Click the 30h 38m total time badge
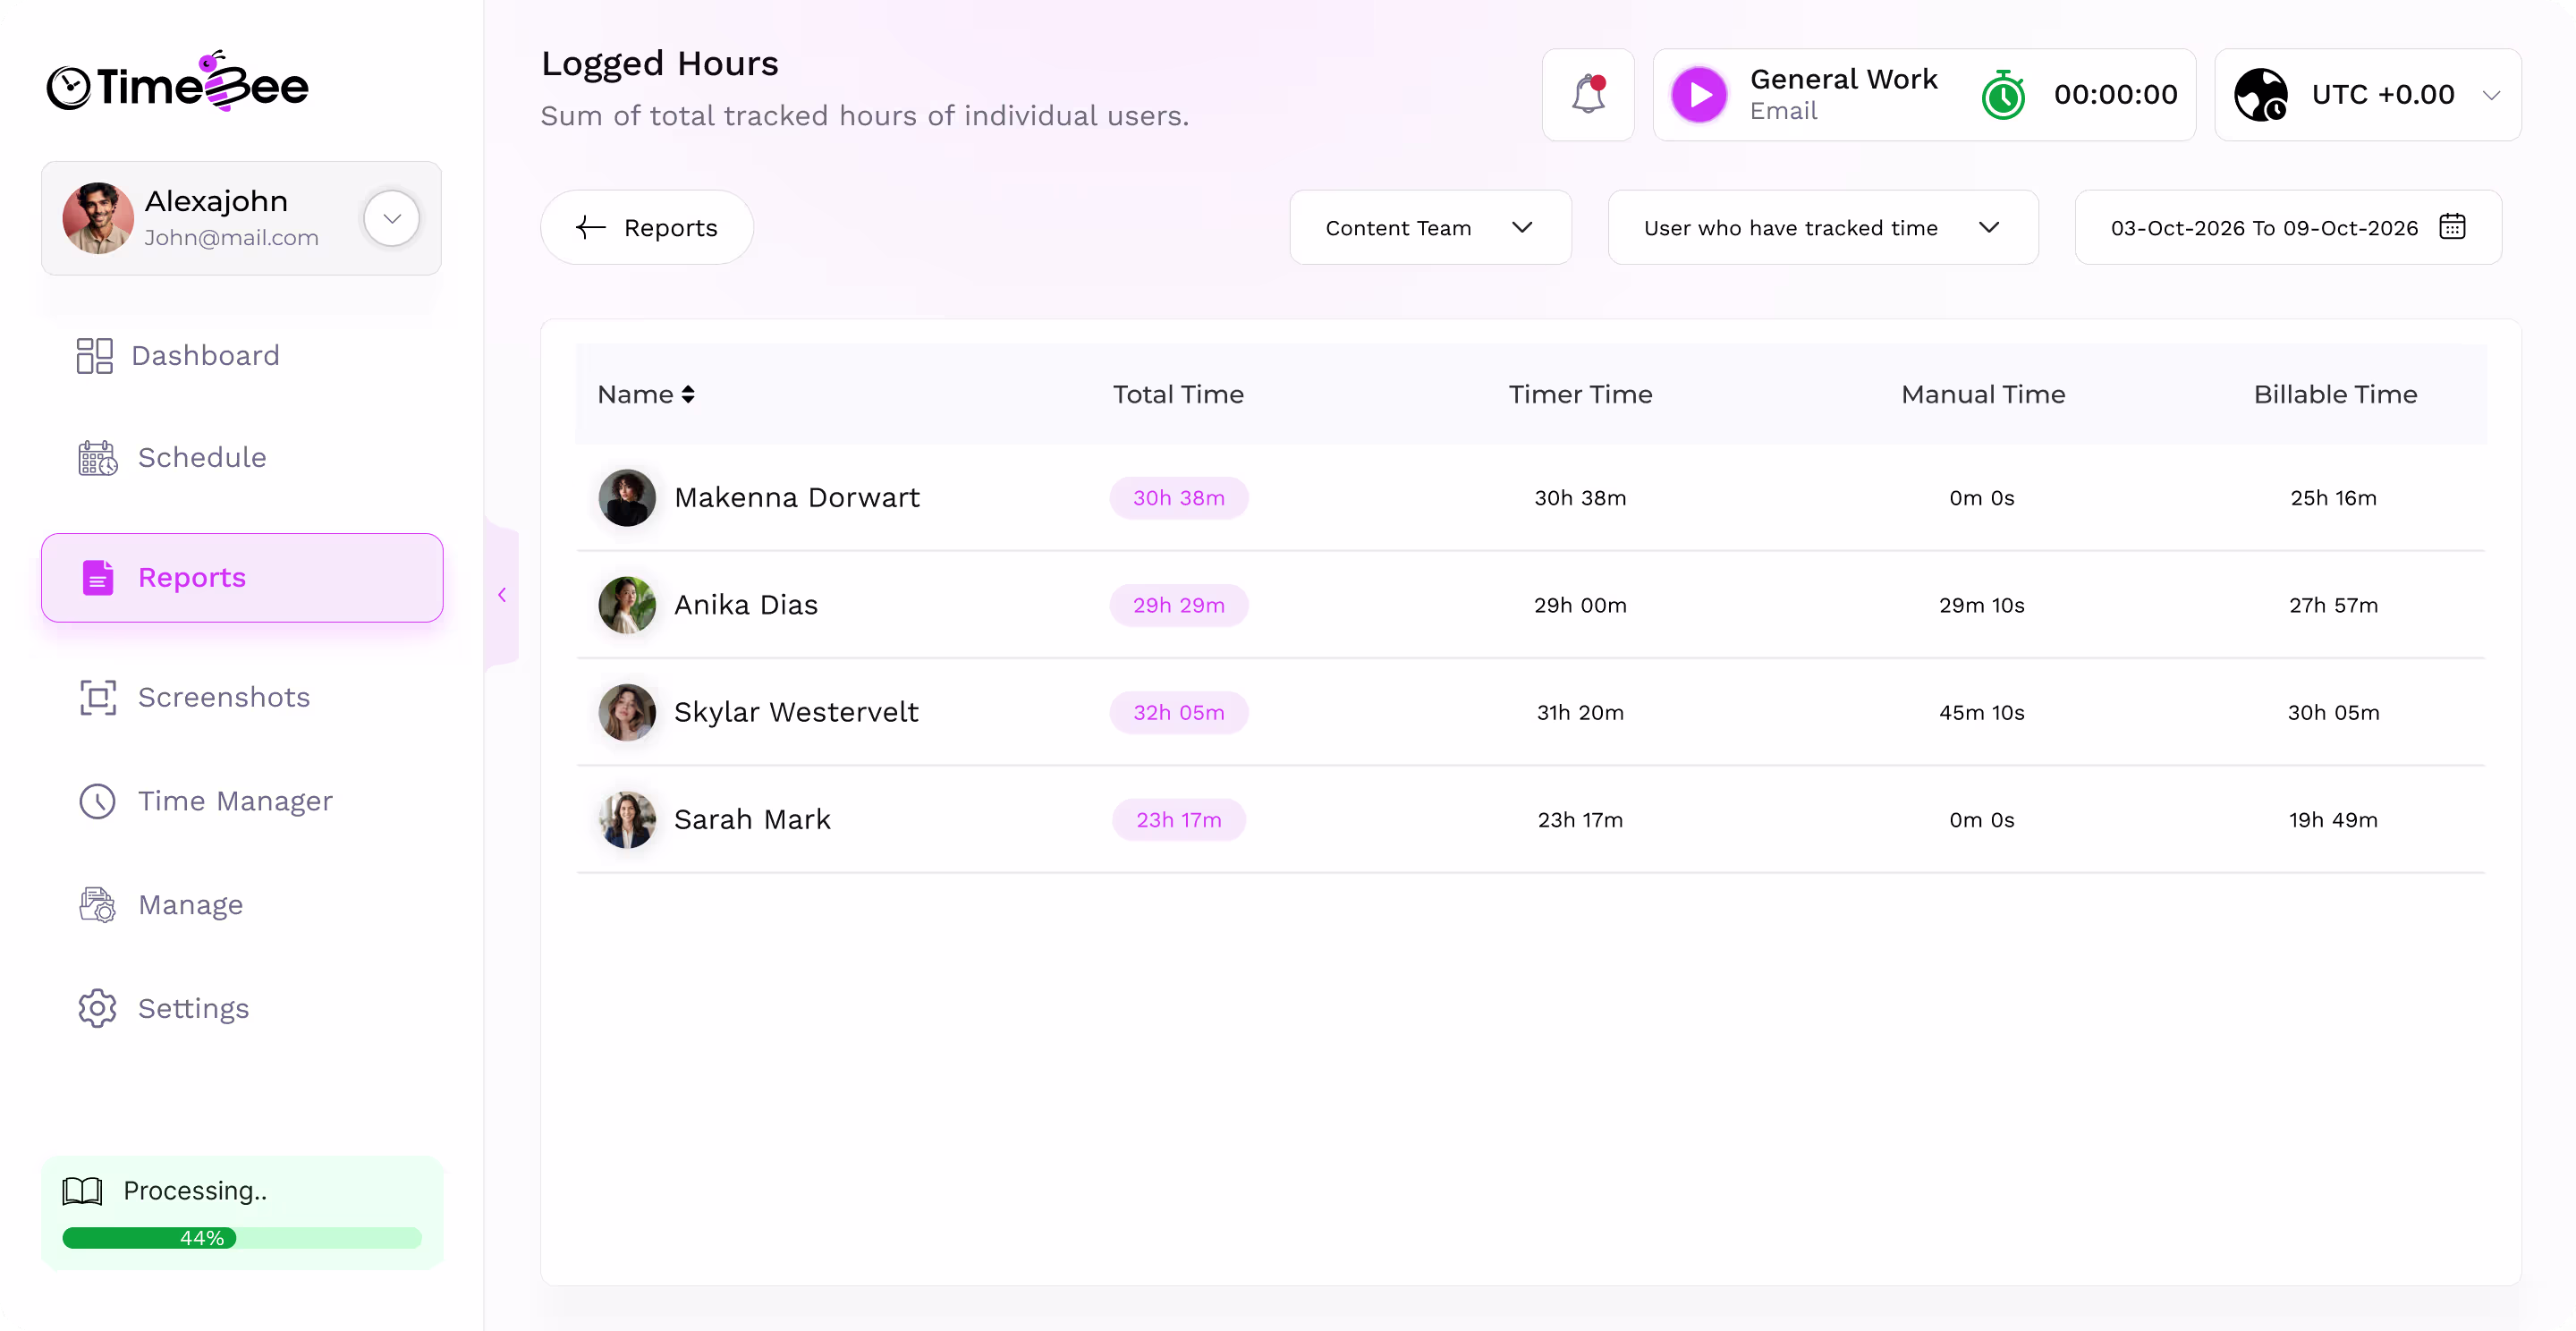The width and height of the screenshot is (2576, 1331). point(1178,497)
